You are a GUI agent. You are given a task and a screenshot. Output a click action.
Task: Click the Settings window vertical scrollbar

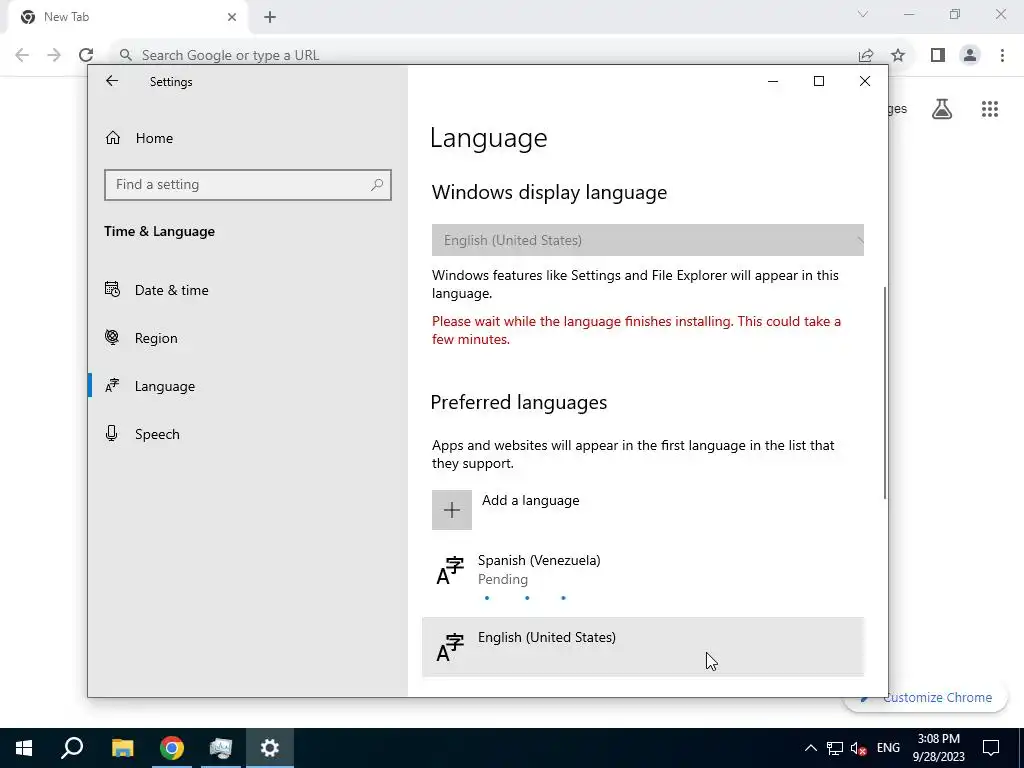coord(885,392)
